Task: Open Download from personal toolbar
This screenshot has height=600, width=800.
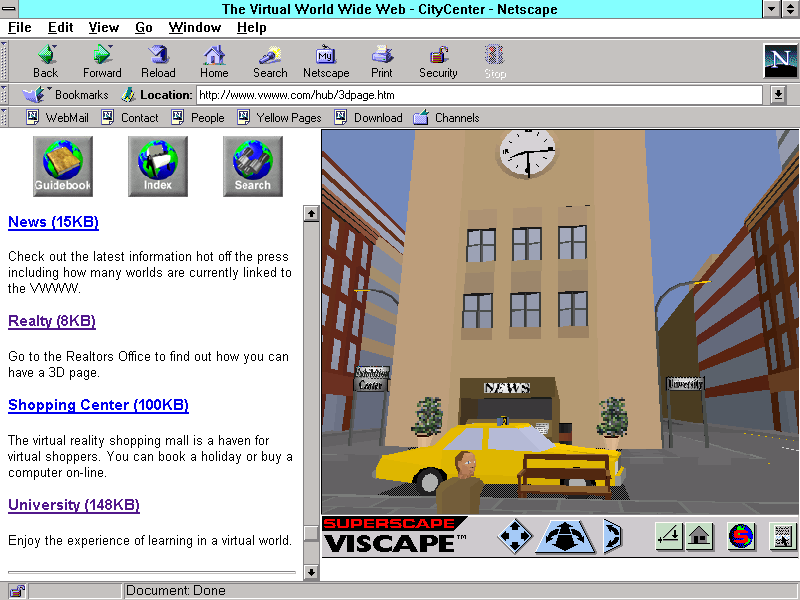Action: pyautogui.click(x=368, y=118)
